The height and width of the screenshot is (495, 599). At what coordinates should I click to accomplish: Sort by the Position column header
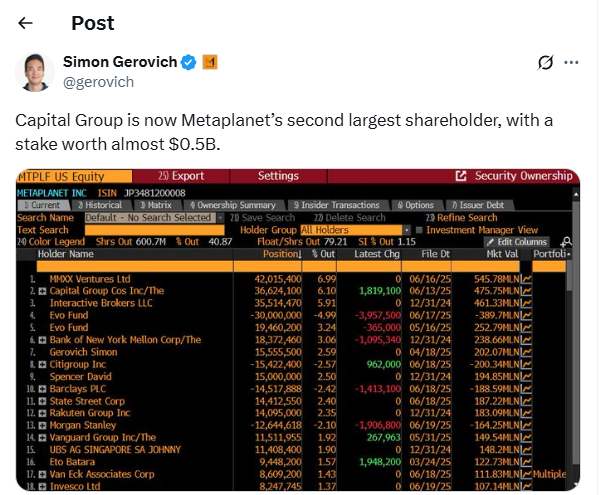click(x=282, y=254)
